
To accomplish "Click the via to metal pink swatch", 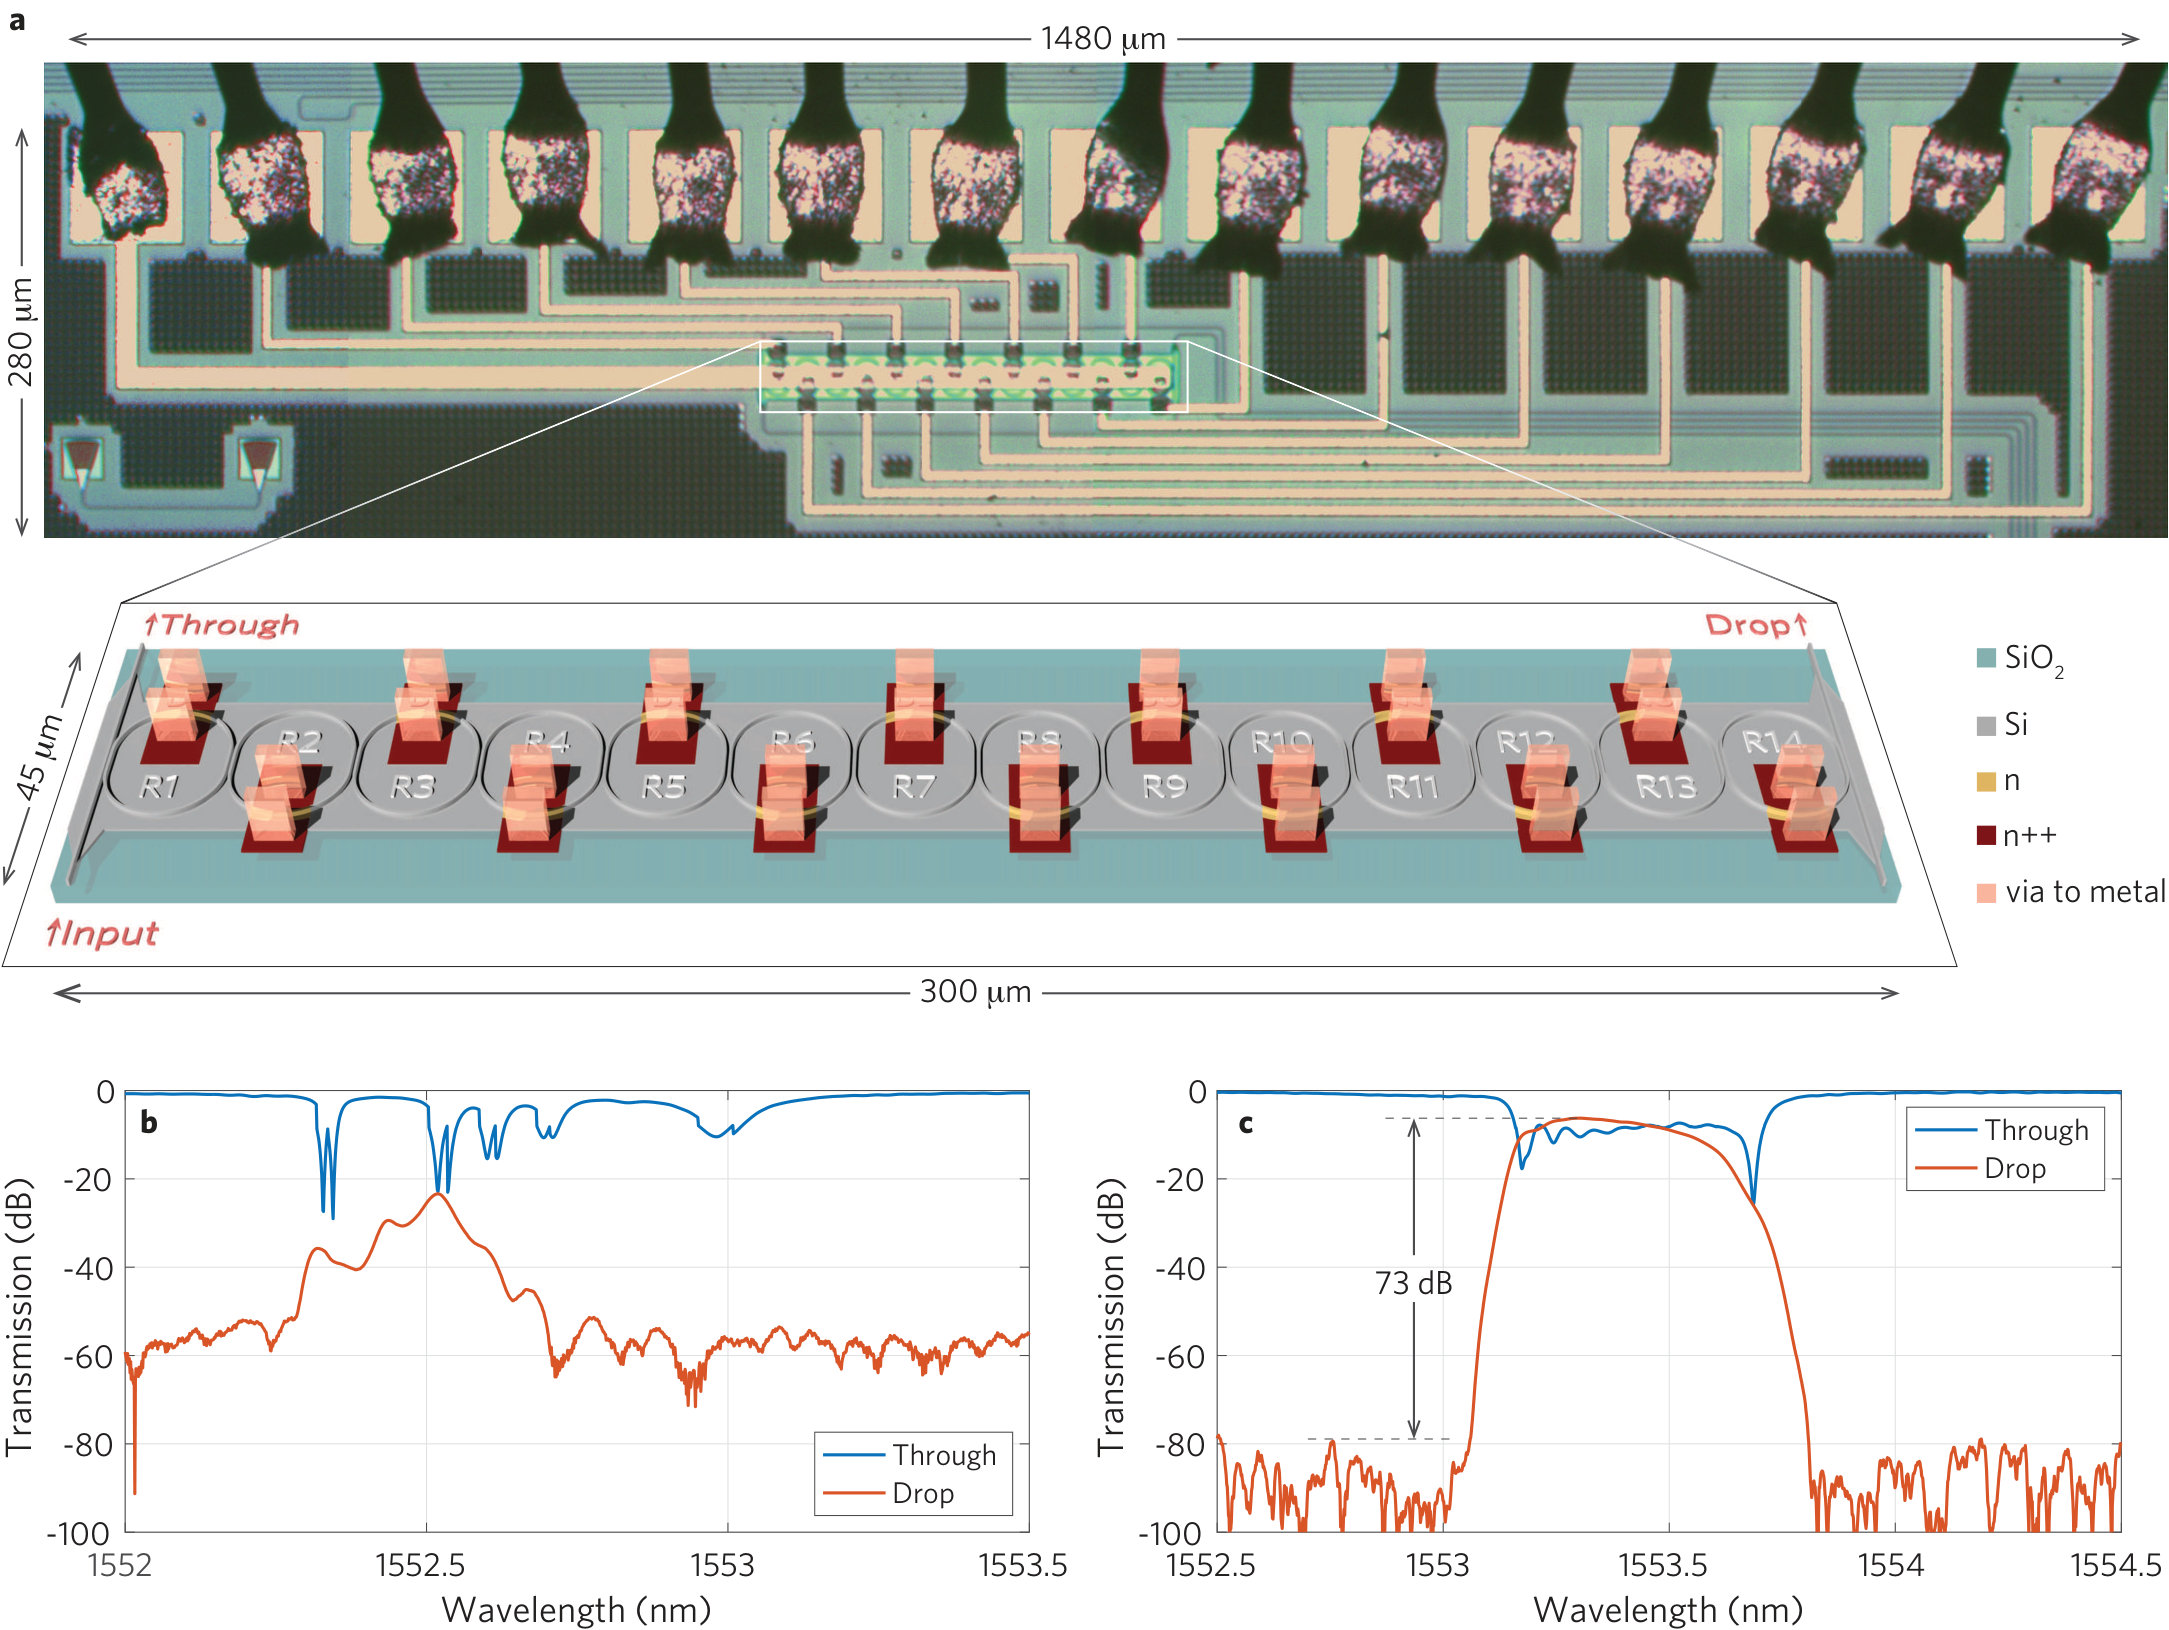I will coord(1986,892).
